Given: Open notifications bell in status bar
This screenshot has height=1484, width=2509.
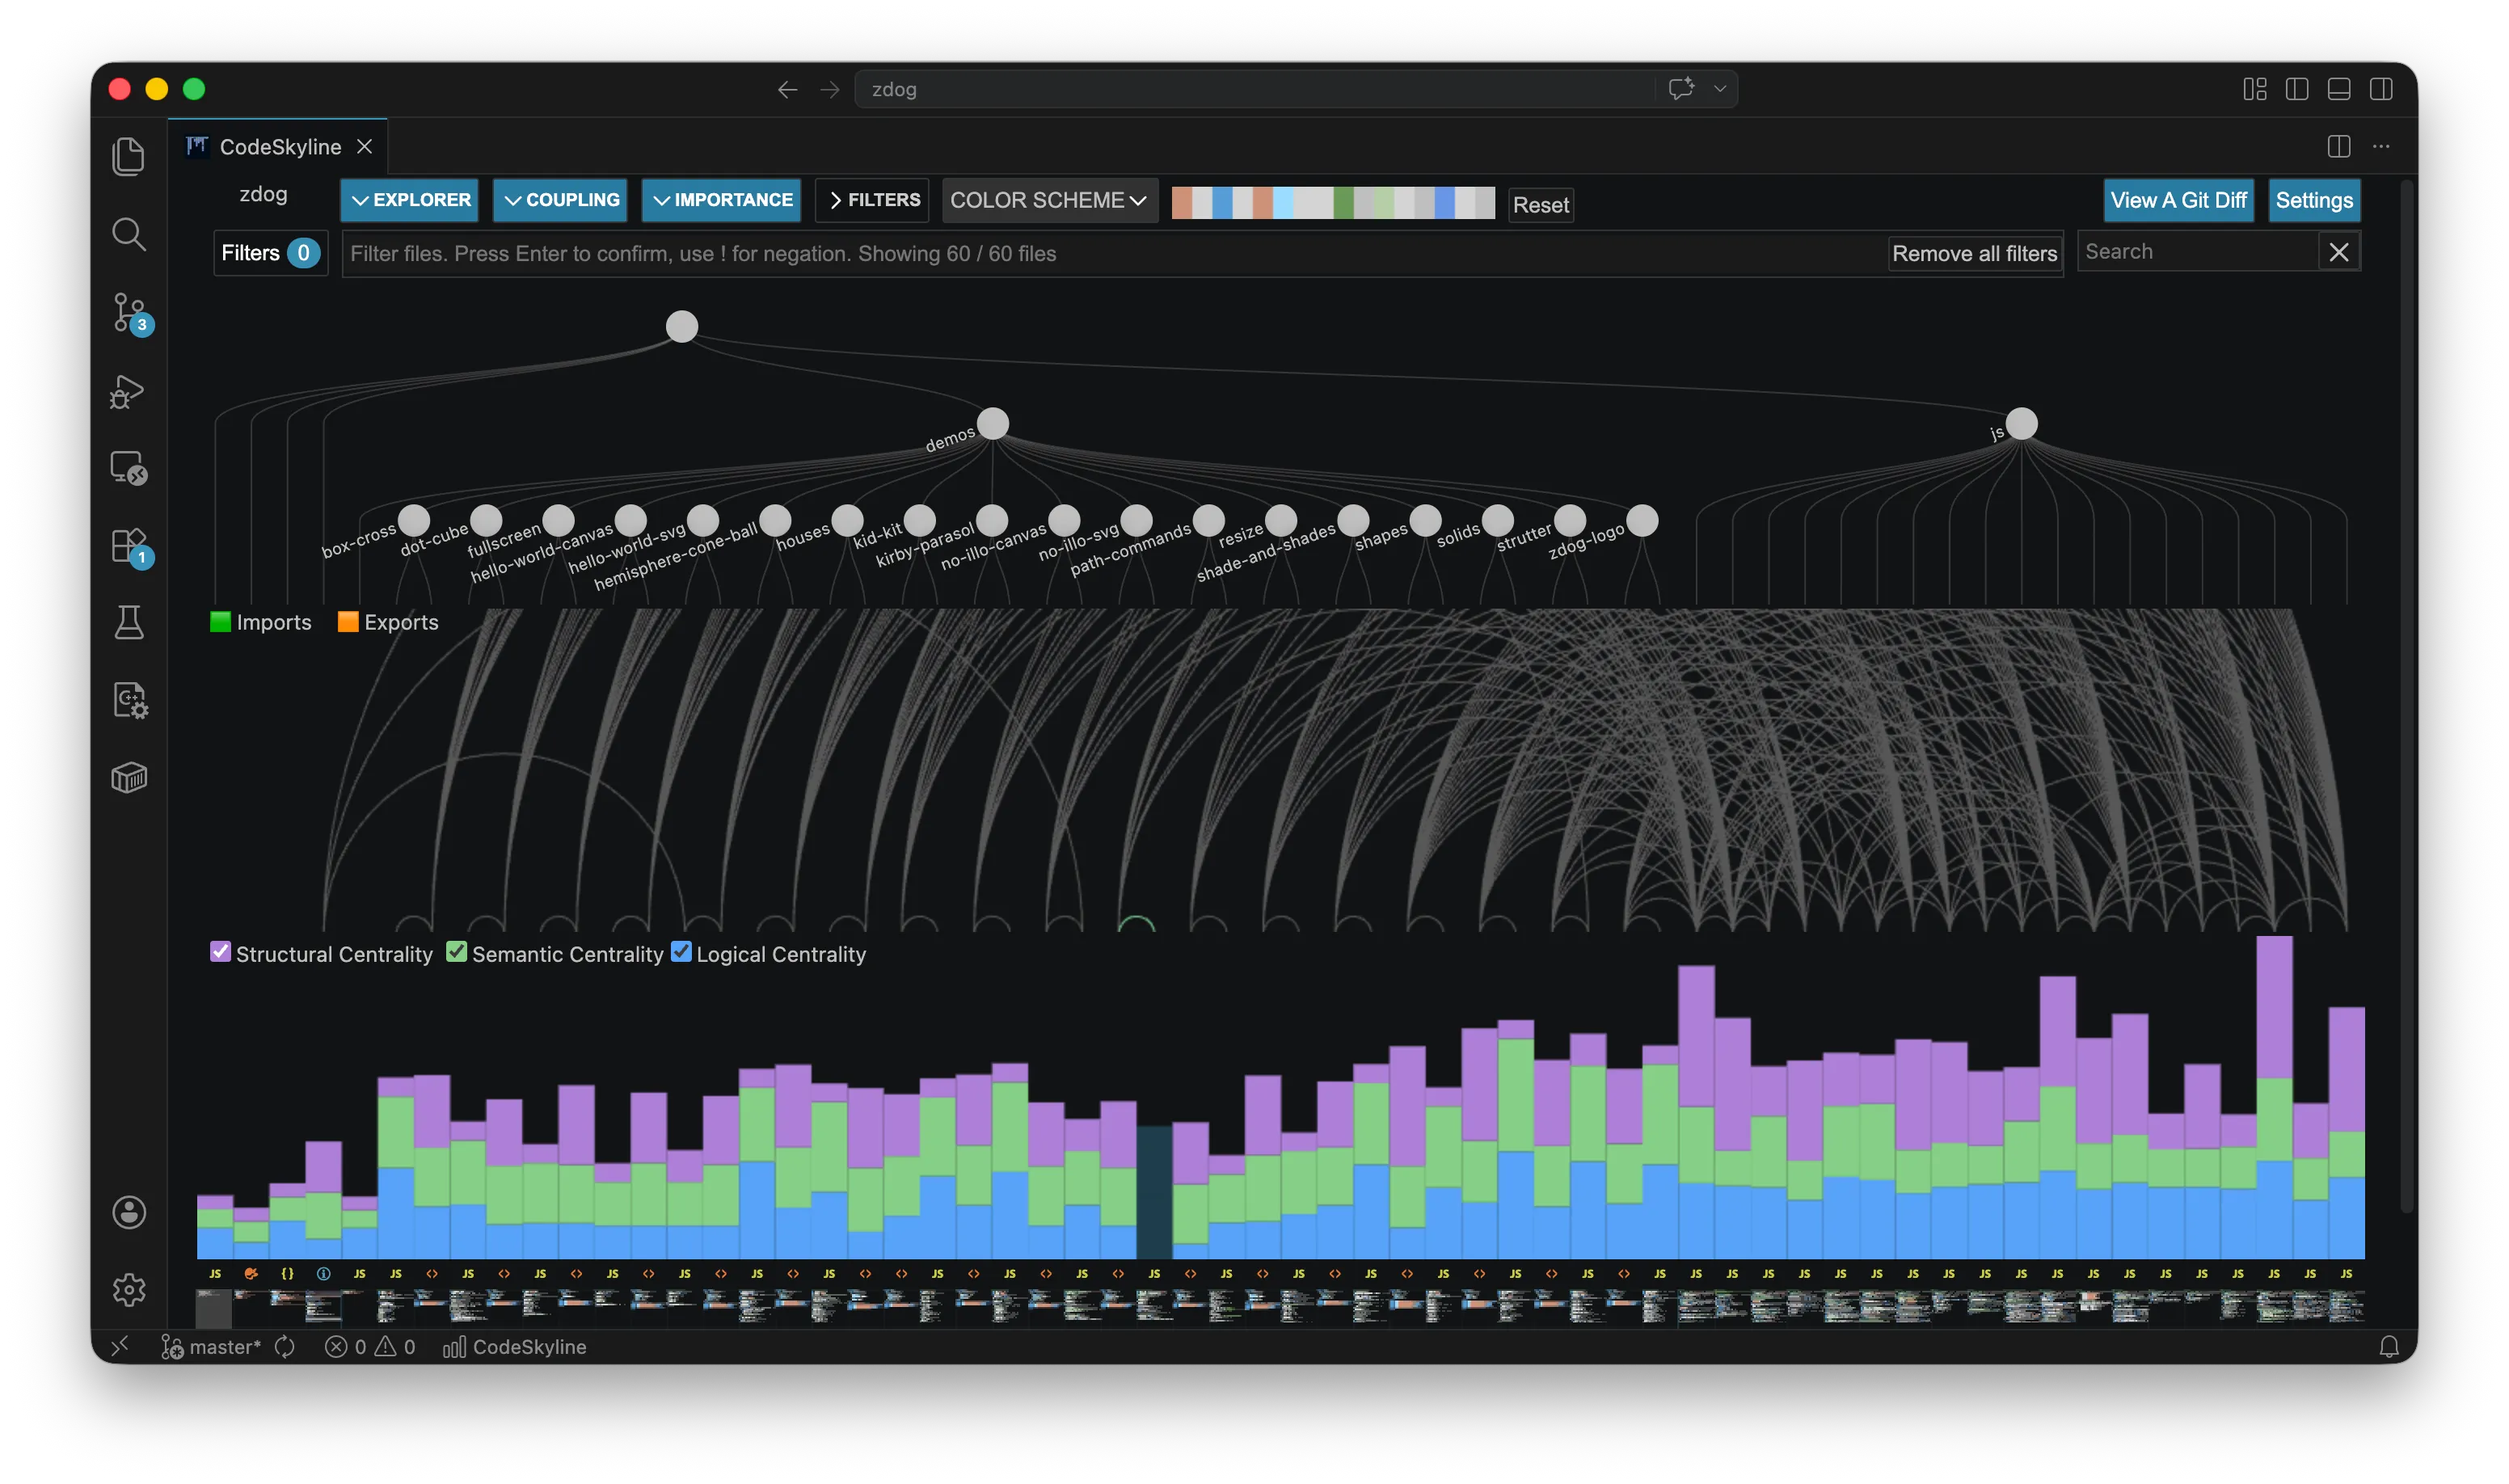Looking at the screenshot, I should (2389, 1347).
